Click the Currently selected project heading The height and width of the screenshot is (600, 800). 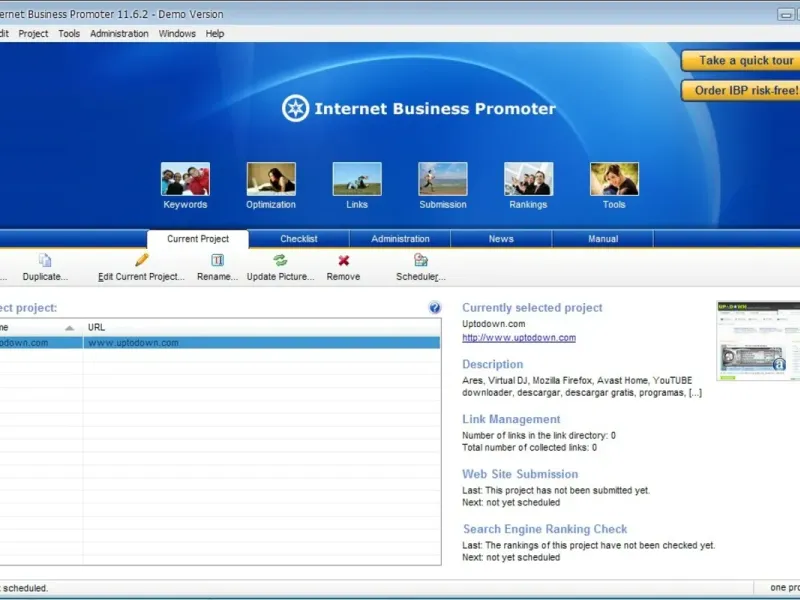click(x=532, y=308)
